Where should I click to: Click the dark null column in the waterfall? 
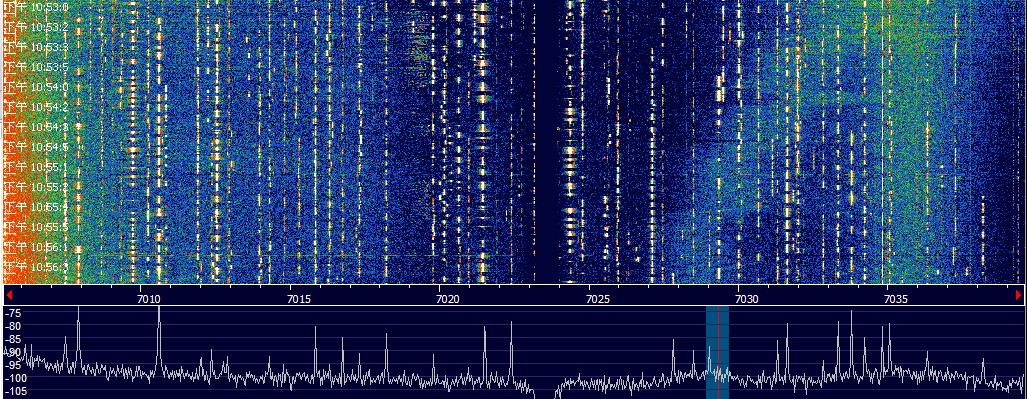coord(546,141)
